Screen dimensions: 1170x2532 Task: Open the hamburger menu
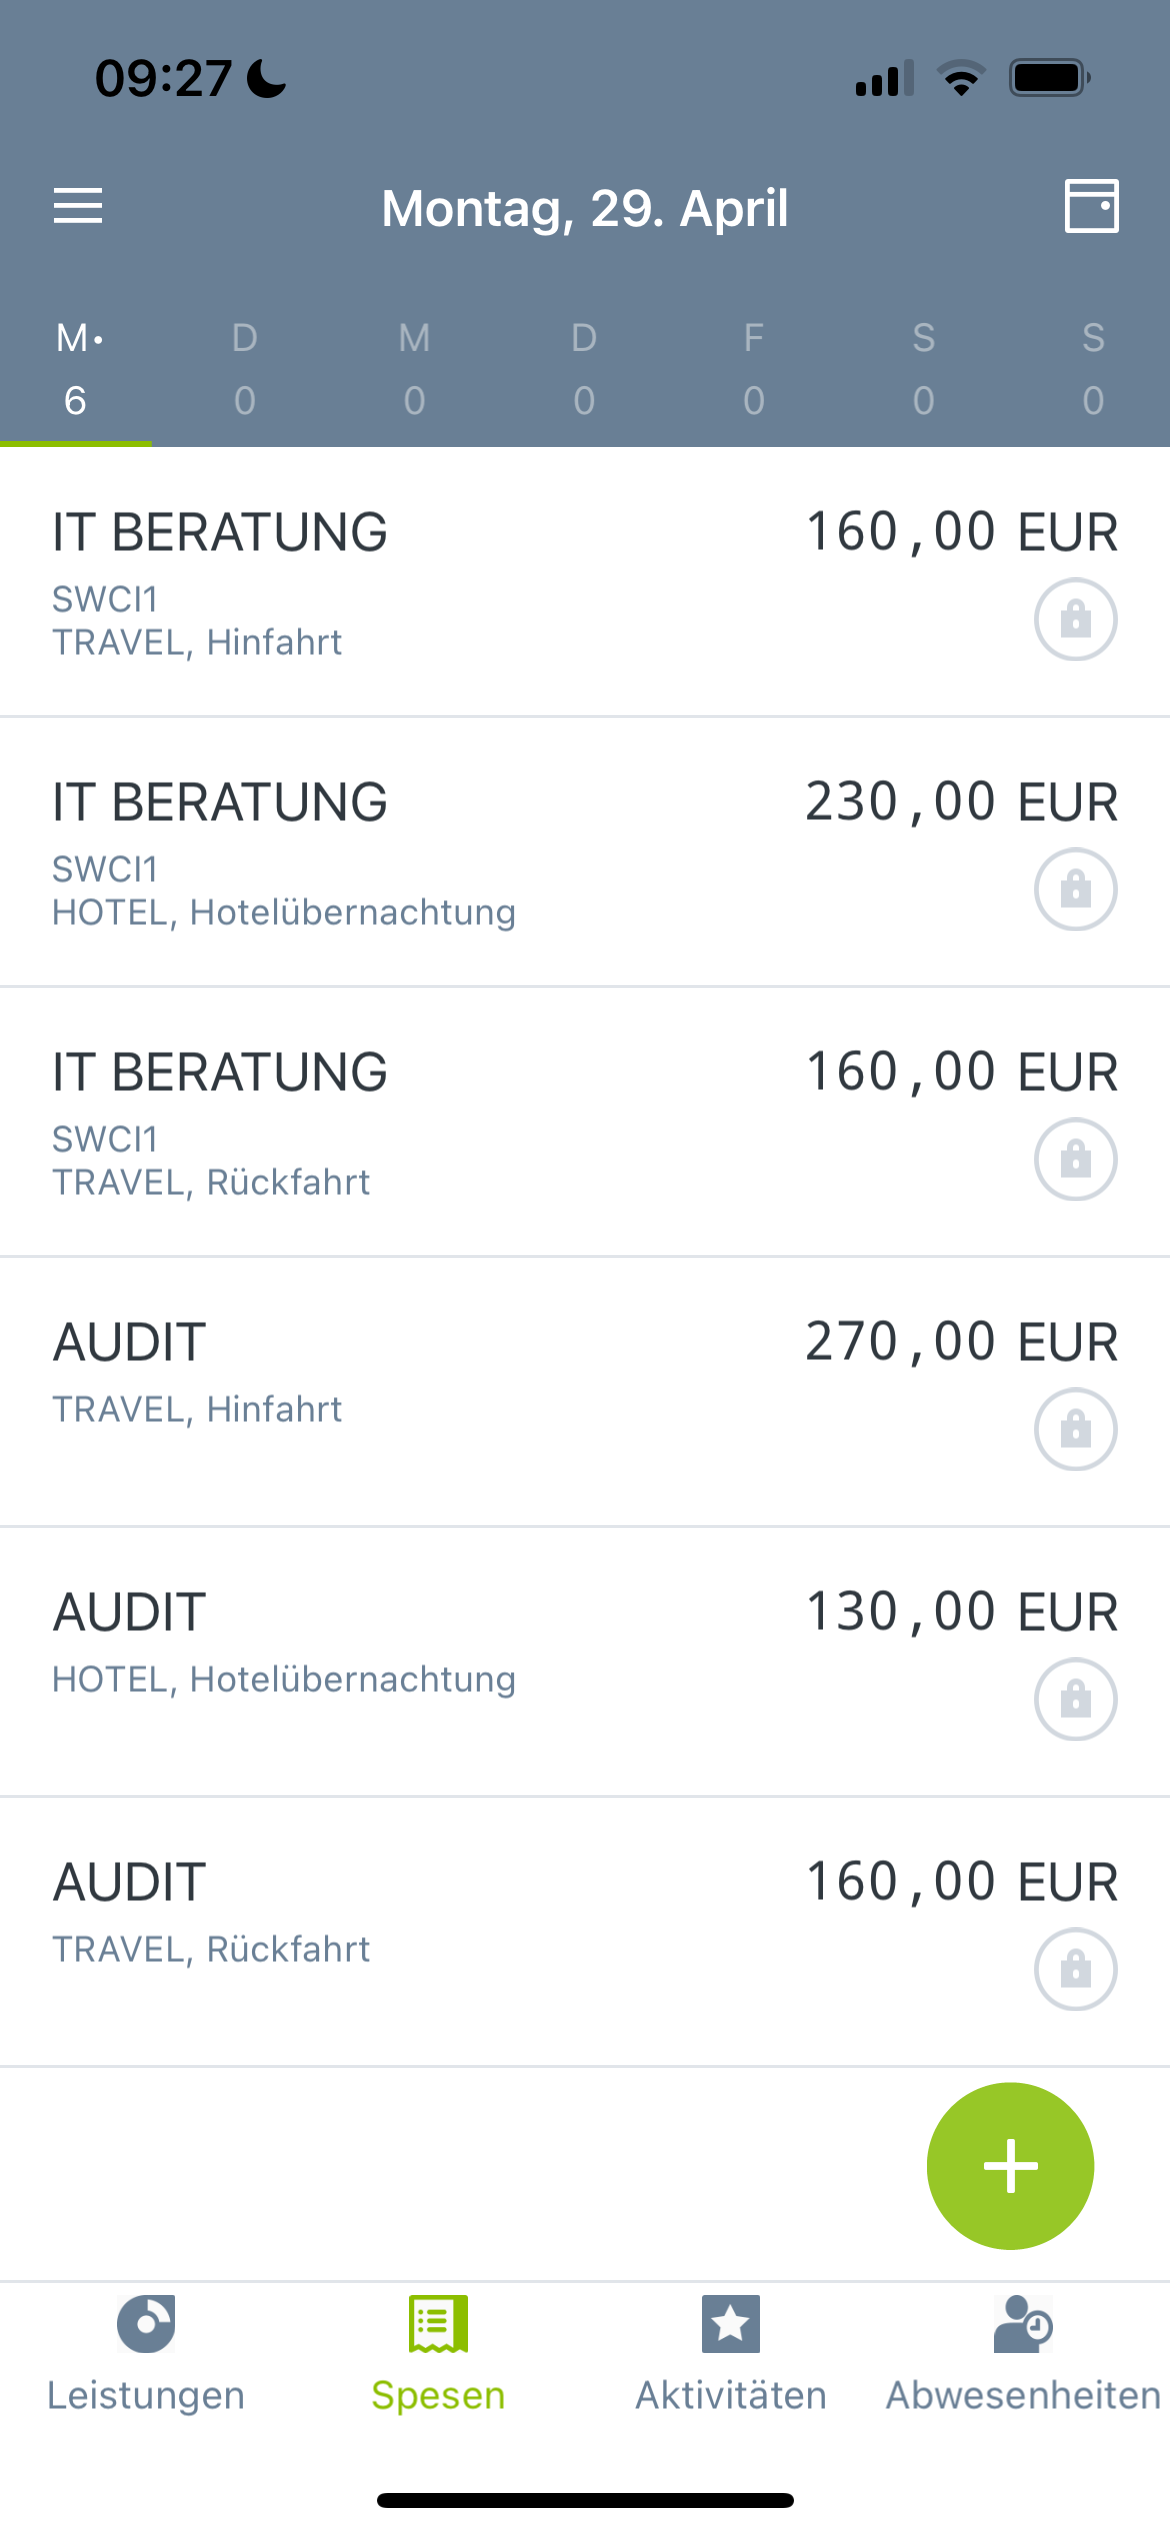[x=78, y=206]
